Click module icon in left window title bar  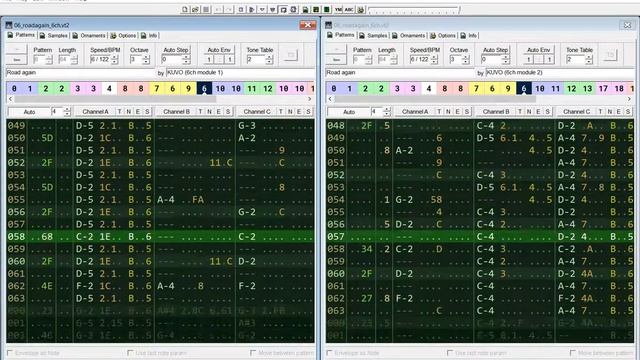9,25
